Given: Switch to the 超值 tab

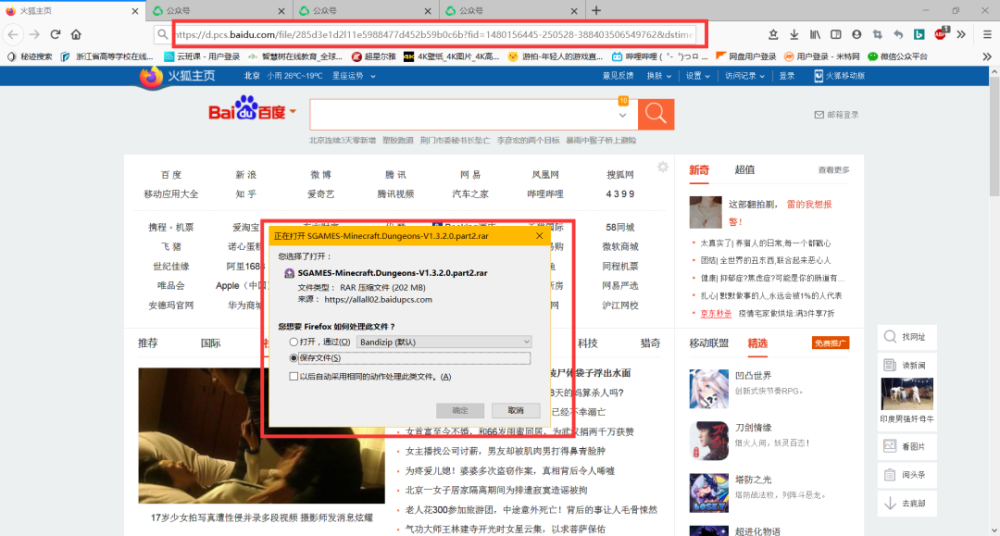Looking at the screenshot, I should click(x=744, y=170).
